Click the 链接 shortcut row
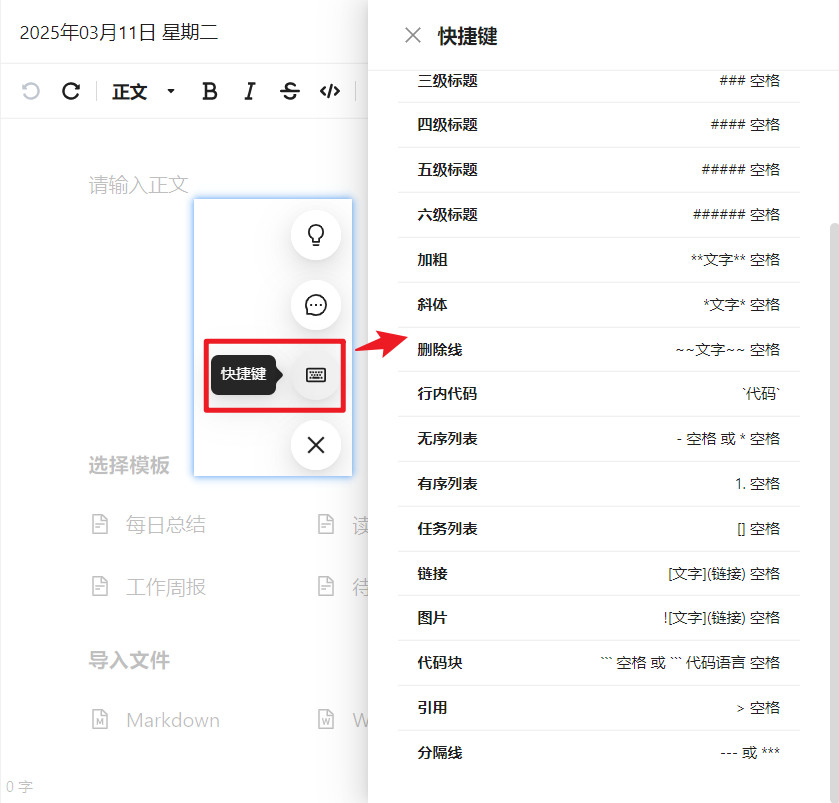Image resolution: width=839 pixels, height=803 pixels. point(599,574)
